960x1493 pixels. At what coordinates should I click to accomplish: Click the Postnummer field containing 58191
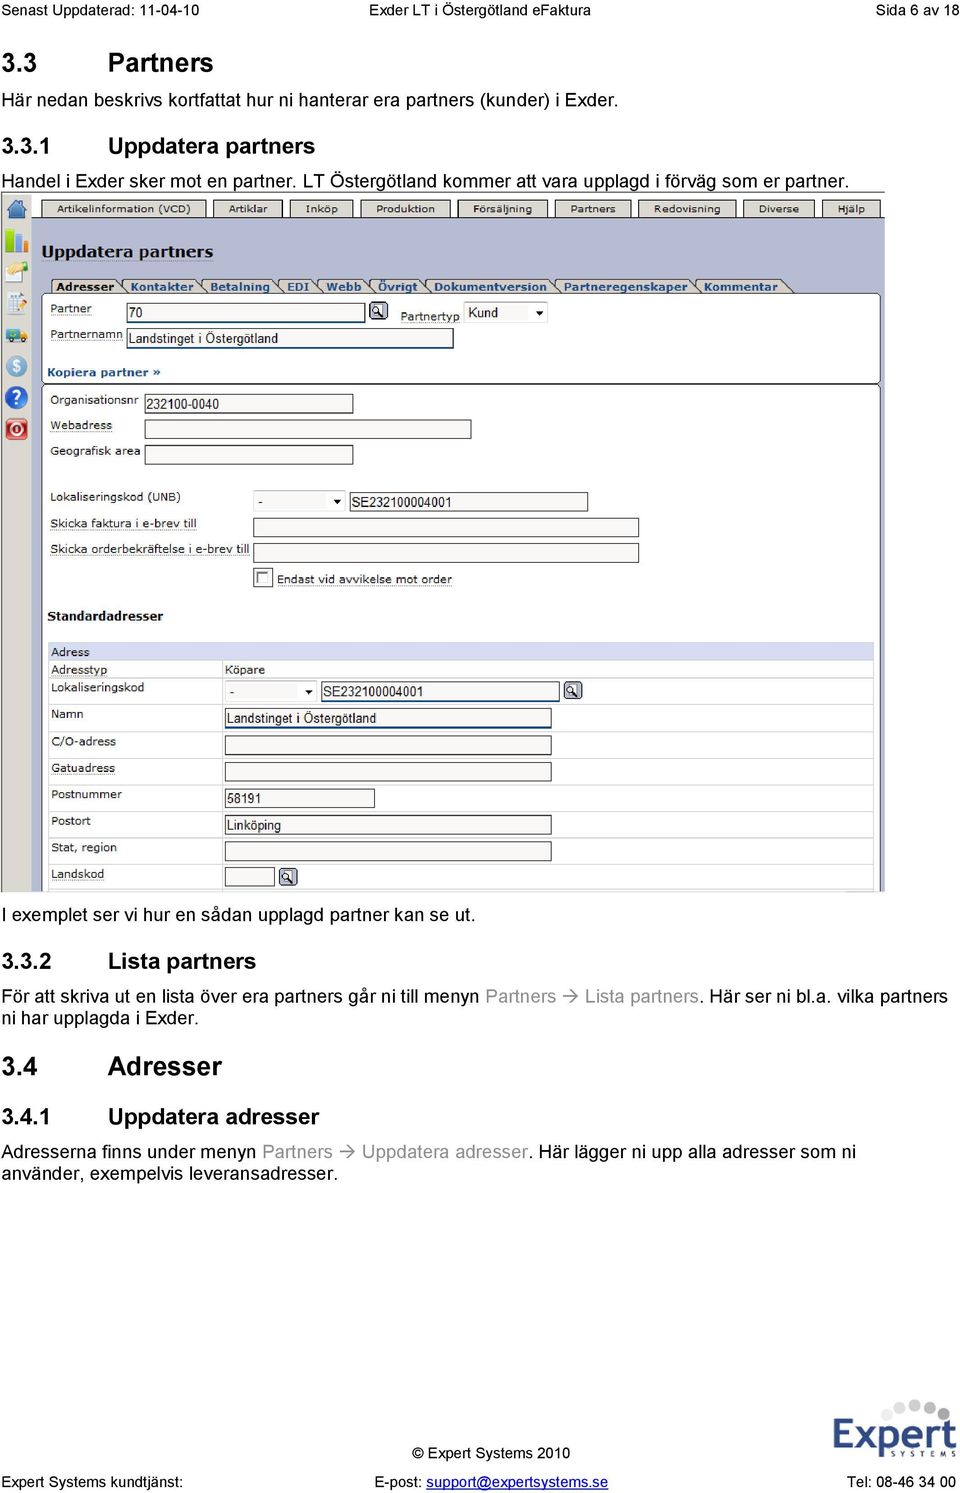click(300, 798)
